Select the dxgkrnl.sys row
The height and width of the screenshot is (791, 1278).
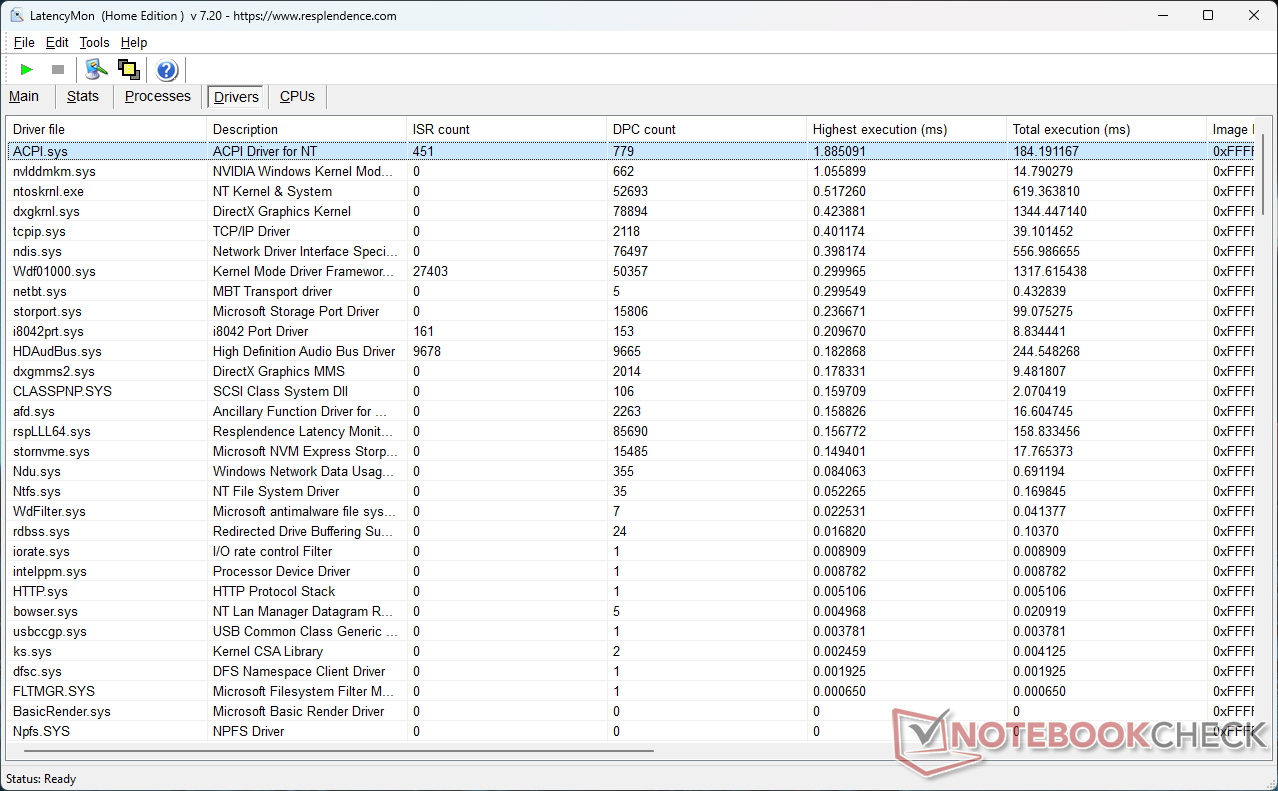[631, 211]
